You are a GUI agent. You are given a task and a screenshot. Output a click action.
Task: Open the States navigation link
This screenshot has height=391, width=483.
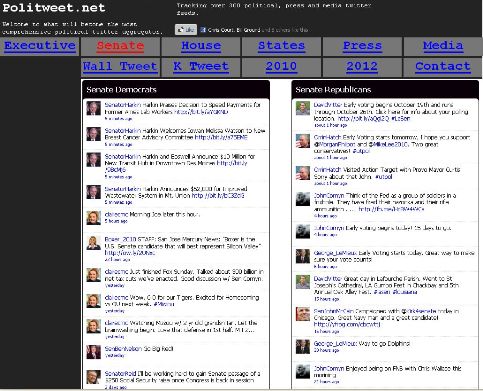[281, 46]
